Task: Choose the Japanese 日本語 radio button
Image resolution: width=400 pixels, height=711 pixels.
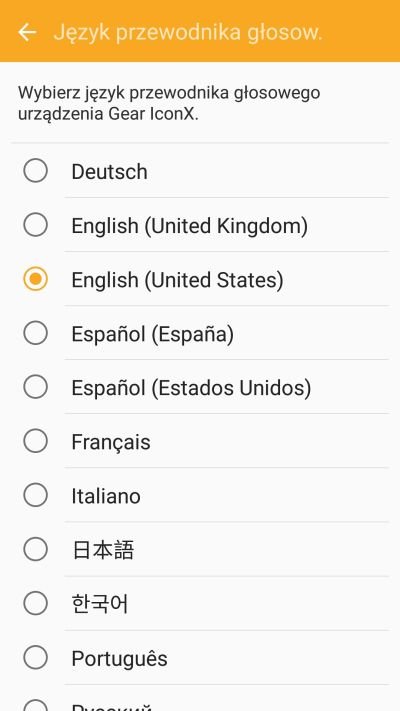Action: (35, 549)
